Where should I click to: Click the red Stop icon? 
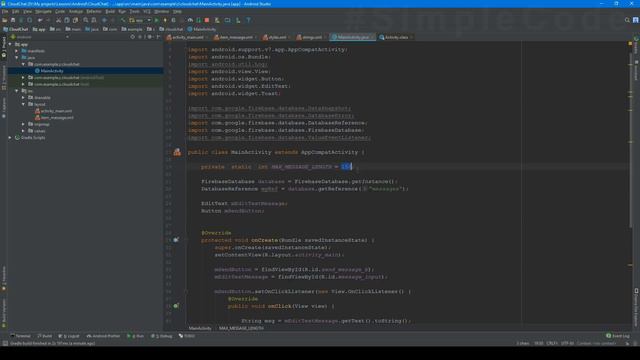[x=207, y=20]
